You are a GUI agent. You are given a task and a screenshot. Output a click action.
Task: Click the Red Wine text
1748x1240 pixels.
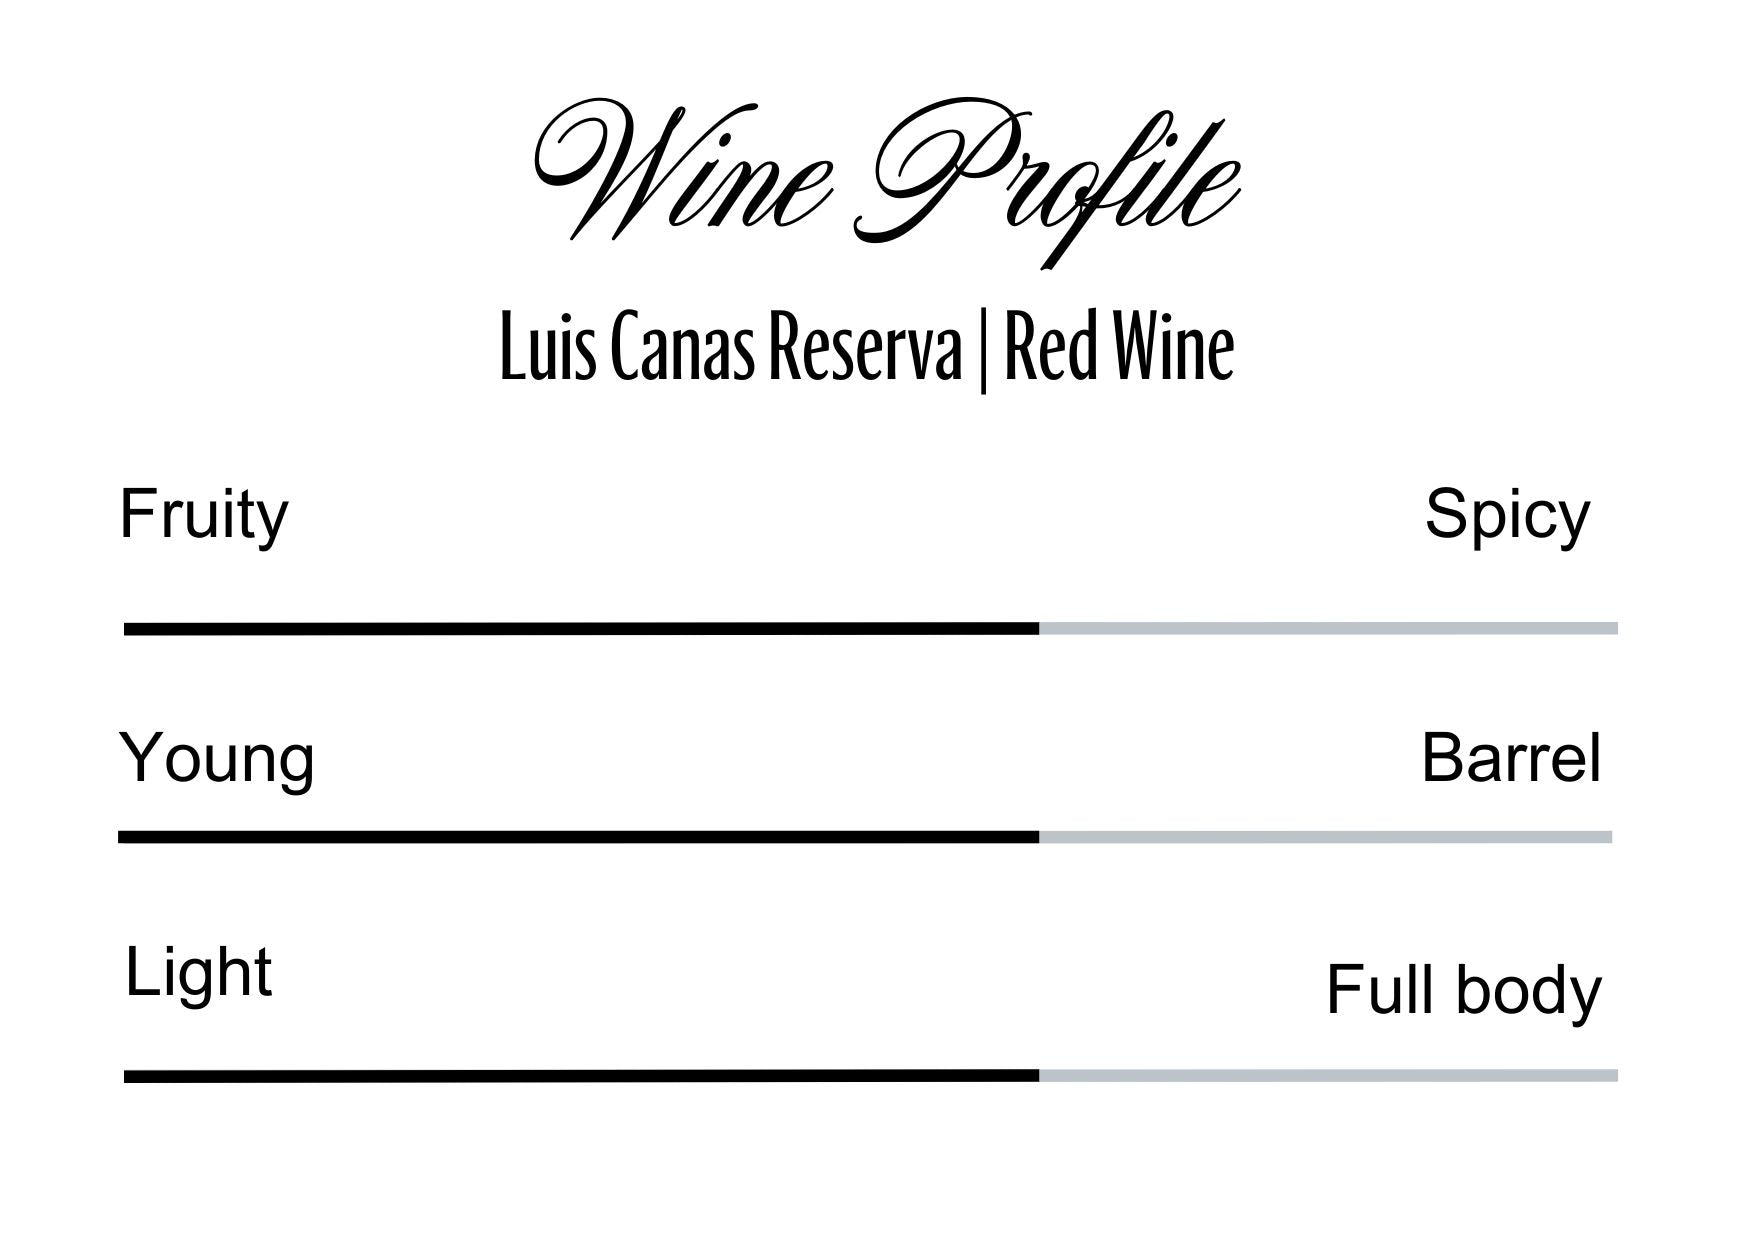(1118, 350)
